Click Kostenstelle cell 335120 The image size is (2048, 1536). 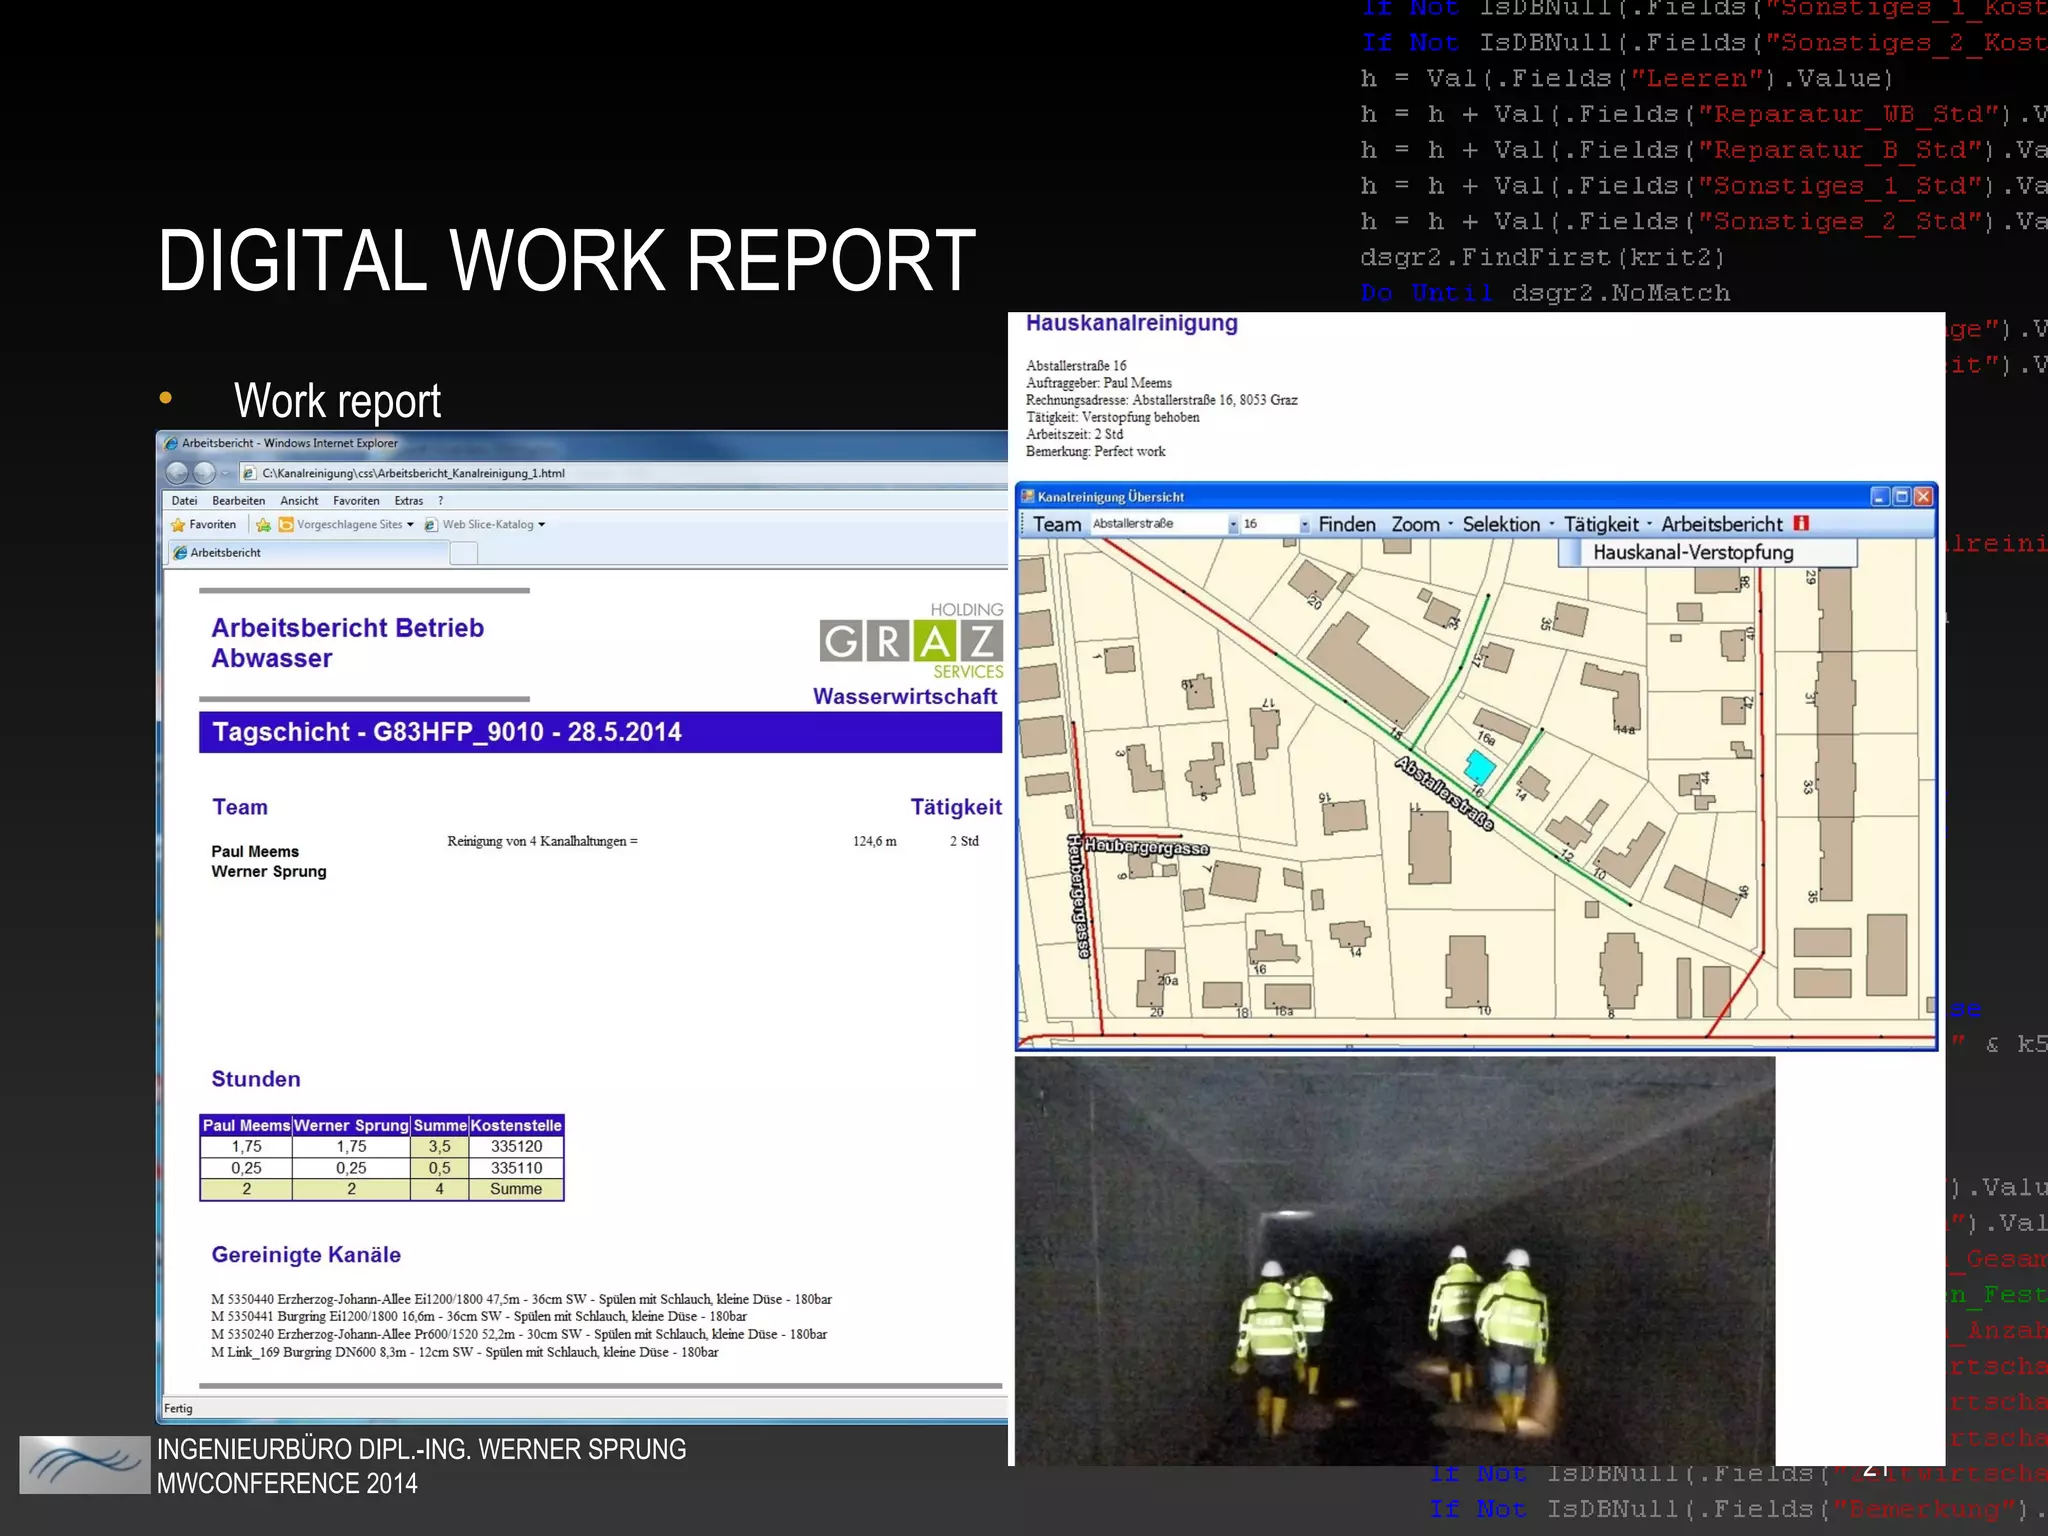516,1147
